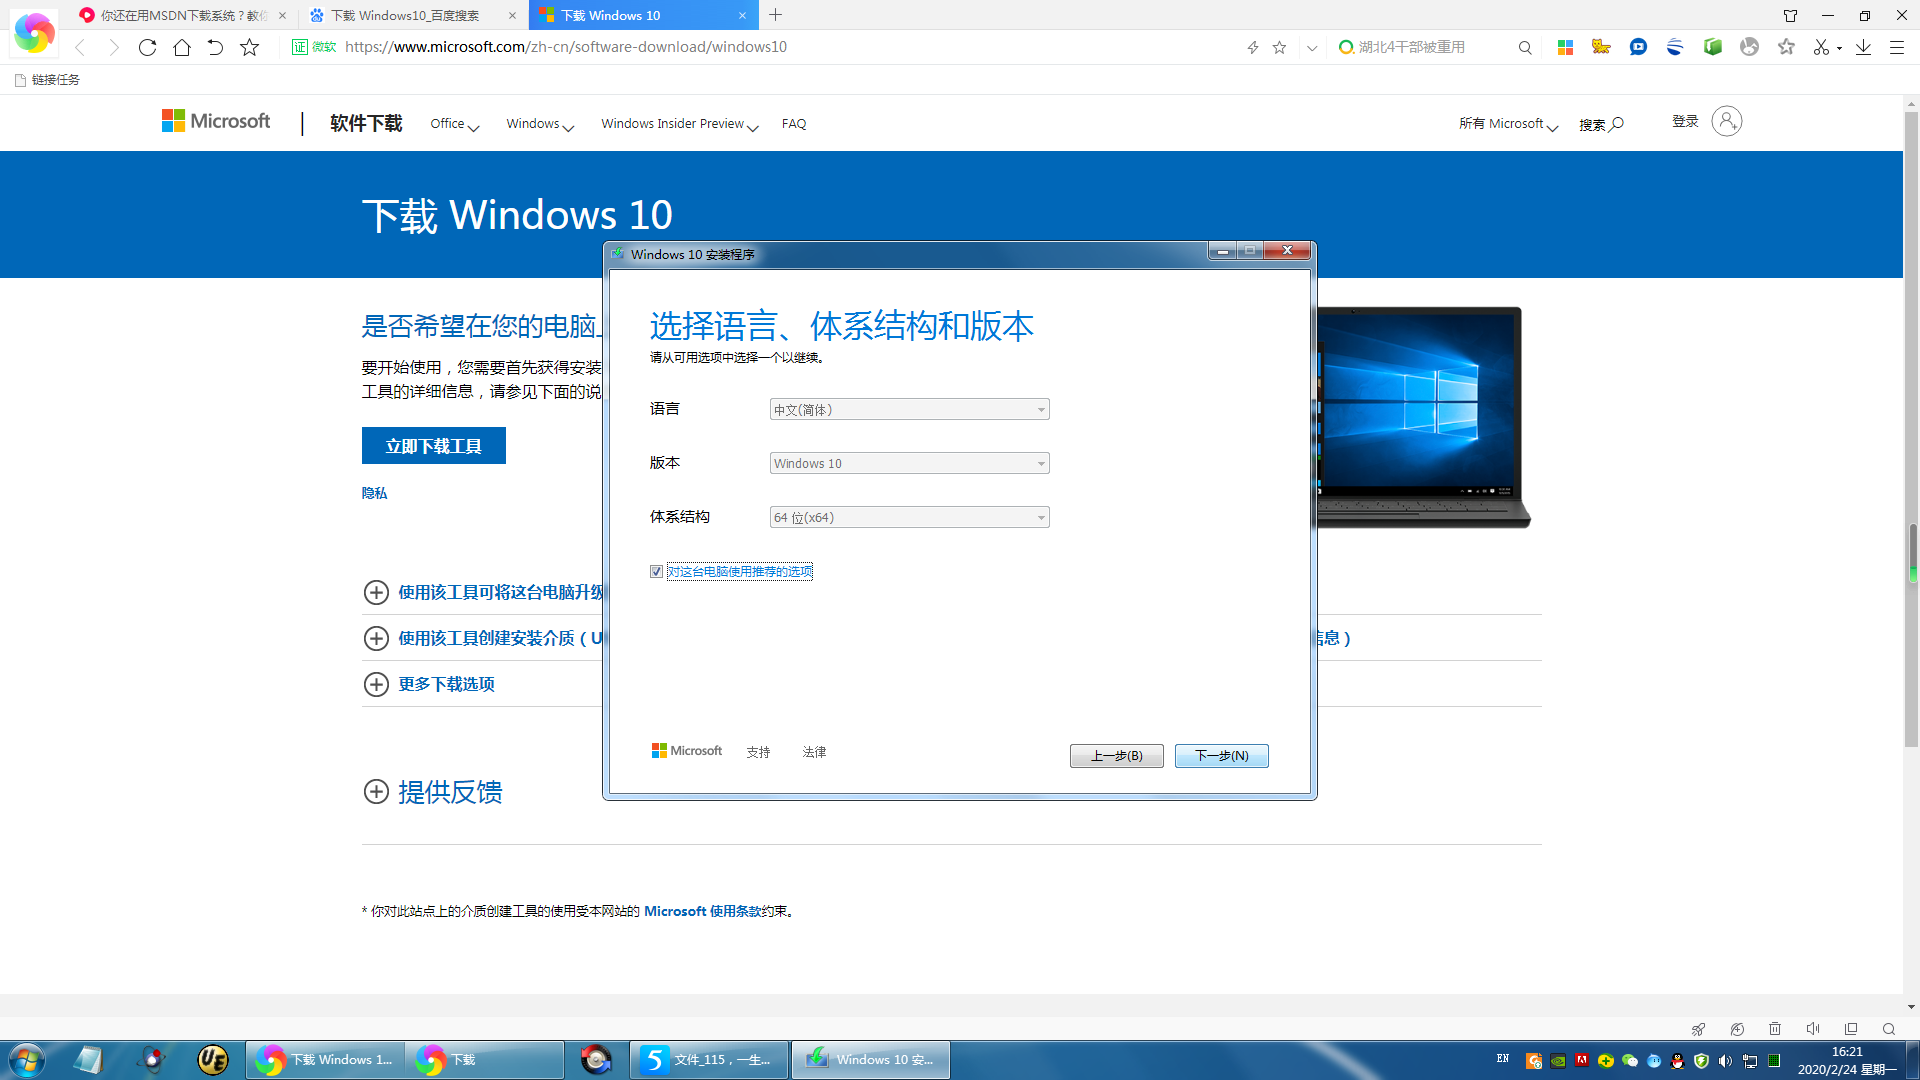Click the rocket accelerator icon in status bar
The image size is (1920, 1080).
pyautogui.click(x=1698, y=1029)
